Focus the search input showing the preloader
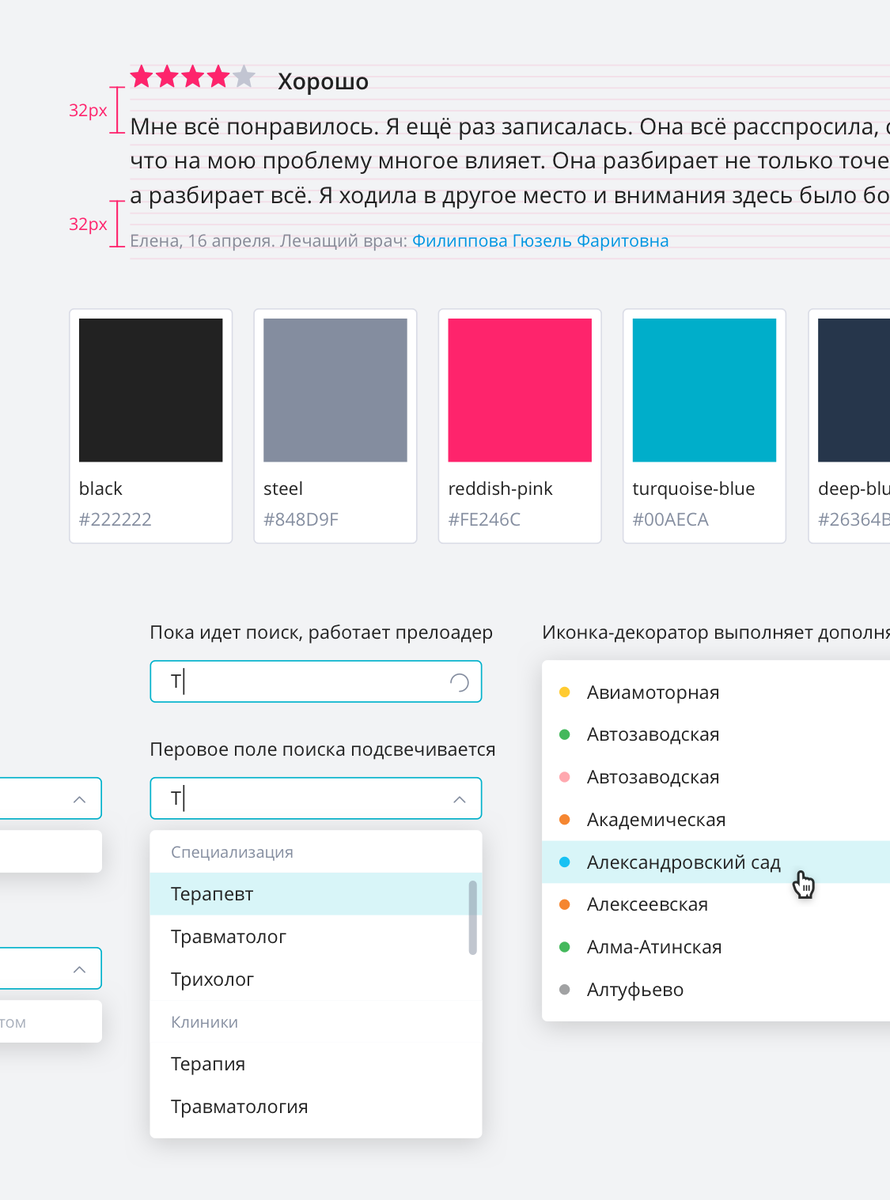This screenshot has height=1200, width=890. point(316,682)
